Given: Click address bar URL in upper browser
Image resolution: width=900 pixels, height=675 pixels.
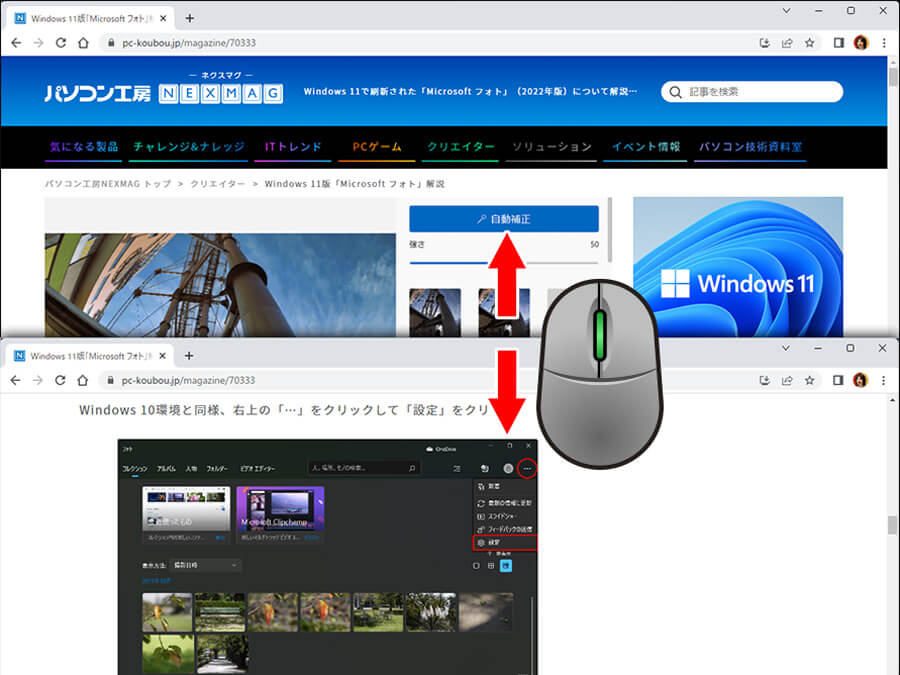Looking at the screenshot, I should (x=189, y=42).
